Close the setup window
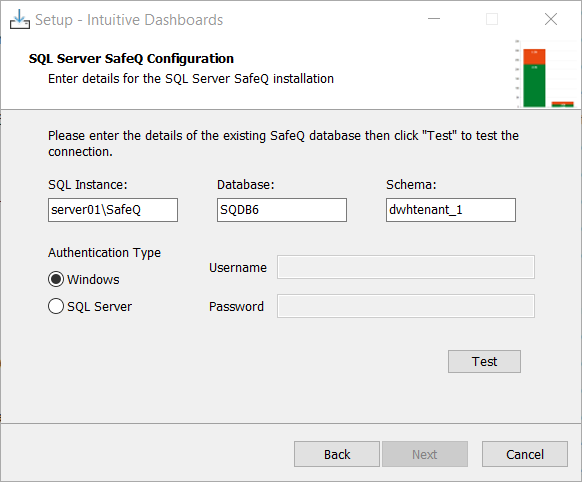This screenshot has width=582, height=482. (x=551, y=19)
